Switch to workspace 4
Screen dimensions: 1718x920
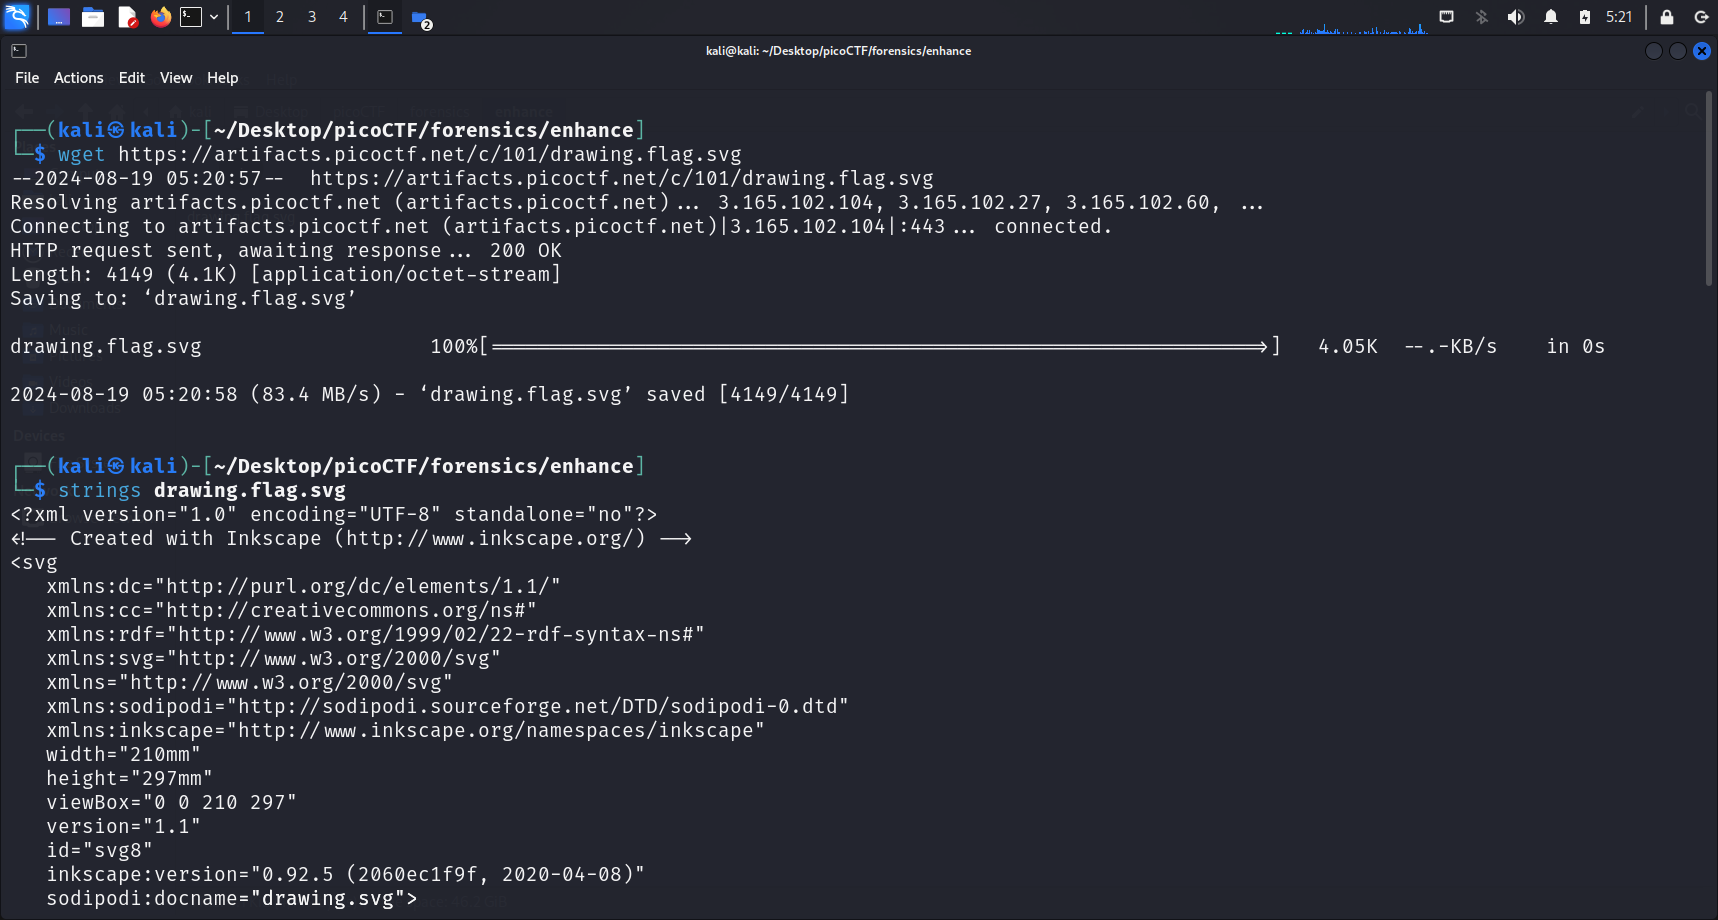[x=343, y=17]
